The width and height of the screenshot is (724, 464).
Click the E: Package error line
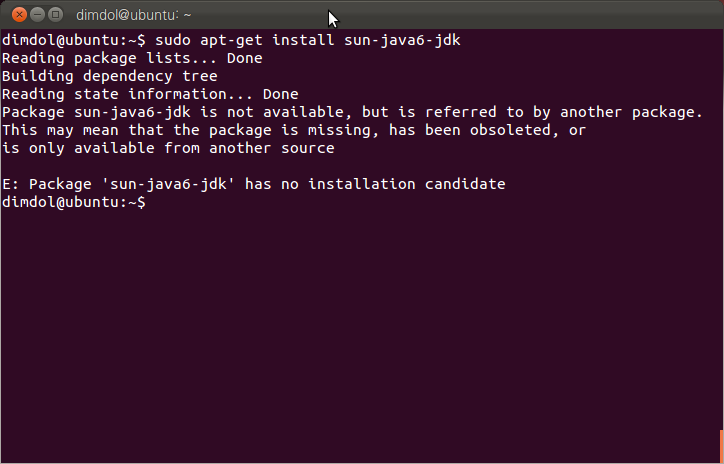point(253,184)
